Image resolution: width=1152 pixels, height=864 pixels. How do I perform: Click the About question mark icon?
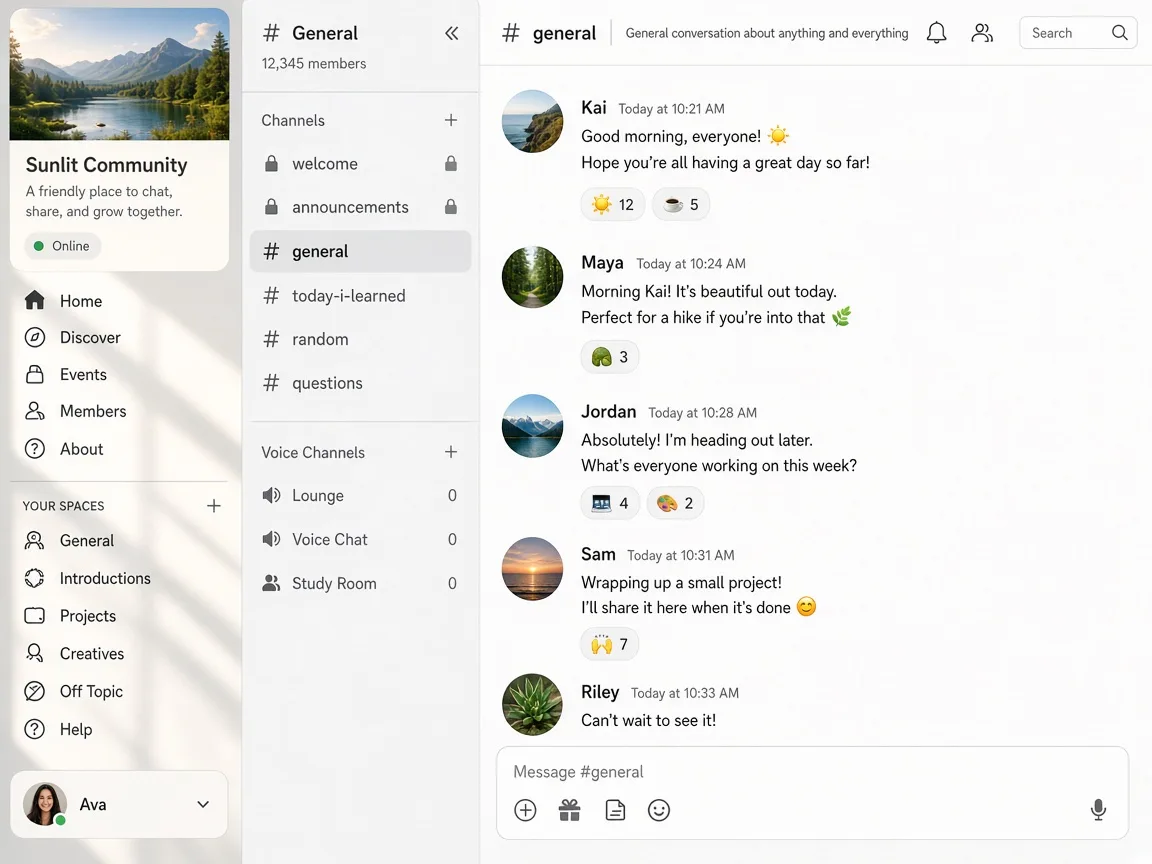point(35,449)
